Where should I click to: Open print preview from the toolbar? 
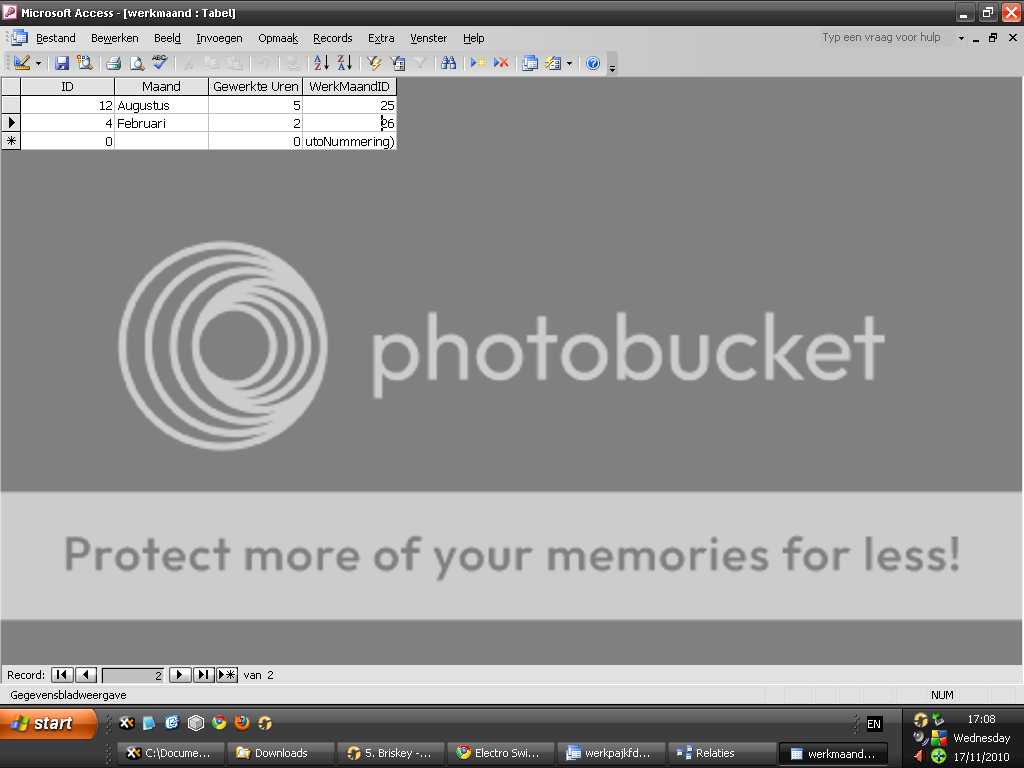tap(136, 63)
